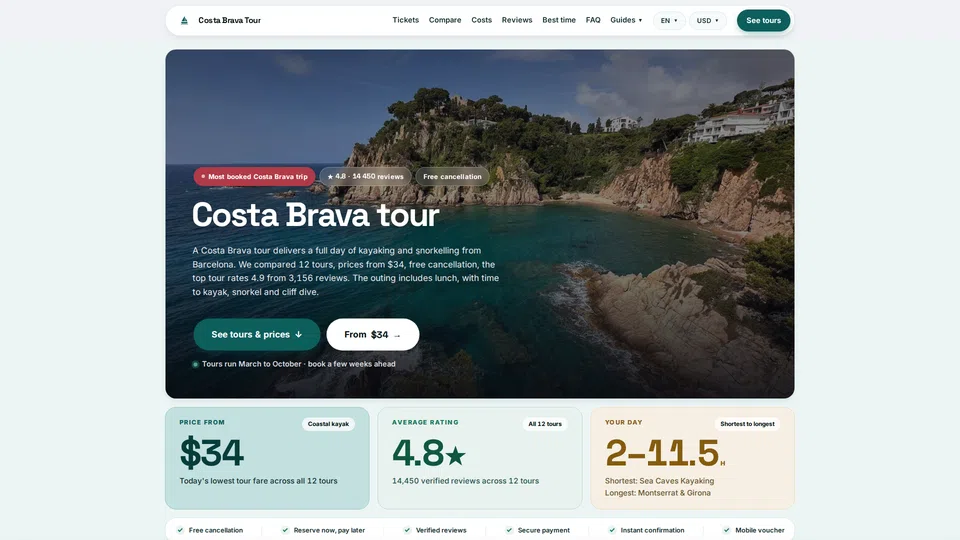This screenshot has width=960, height=540.
Task: Click the From $34 button
Action: [x=373, y=334]
